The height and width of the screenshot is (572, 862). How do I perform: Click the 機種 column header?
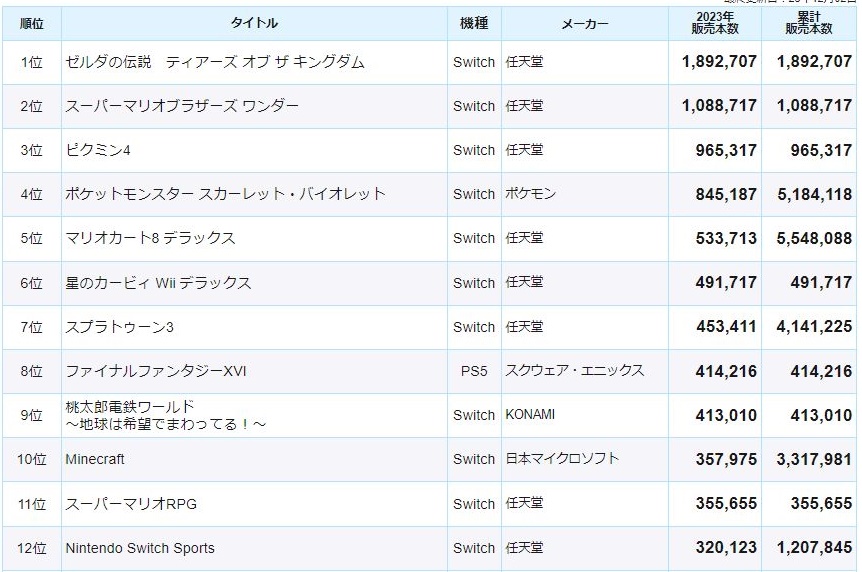(x=474, y=24)
